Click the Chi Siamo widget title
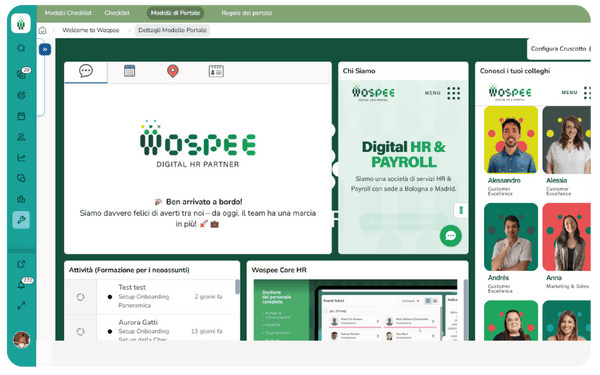This screenshot has height=375, width=600. click(x=359, y=71)
